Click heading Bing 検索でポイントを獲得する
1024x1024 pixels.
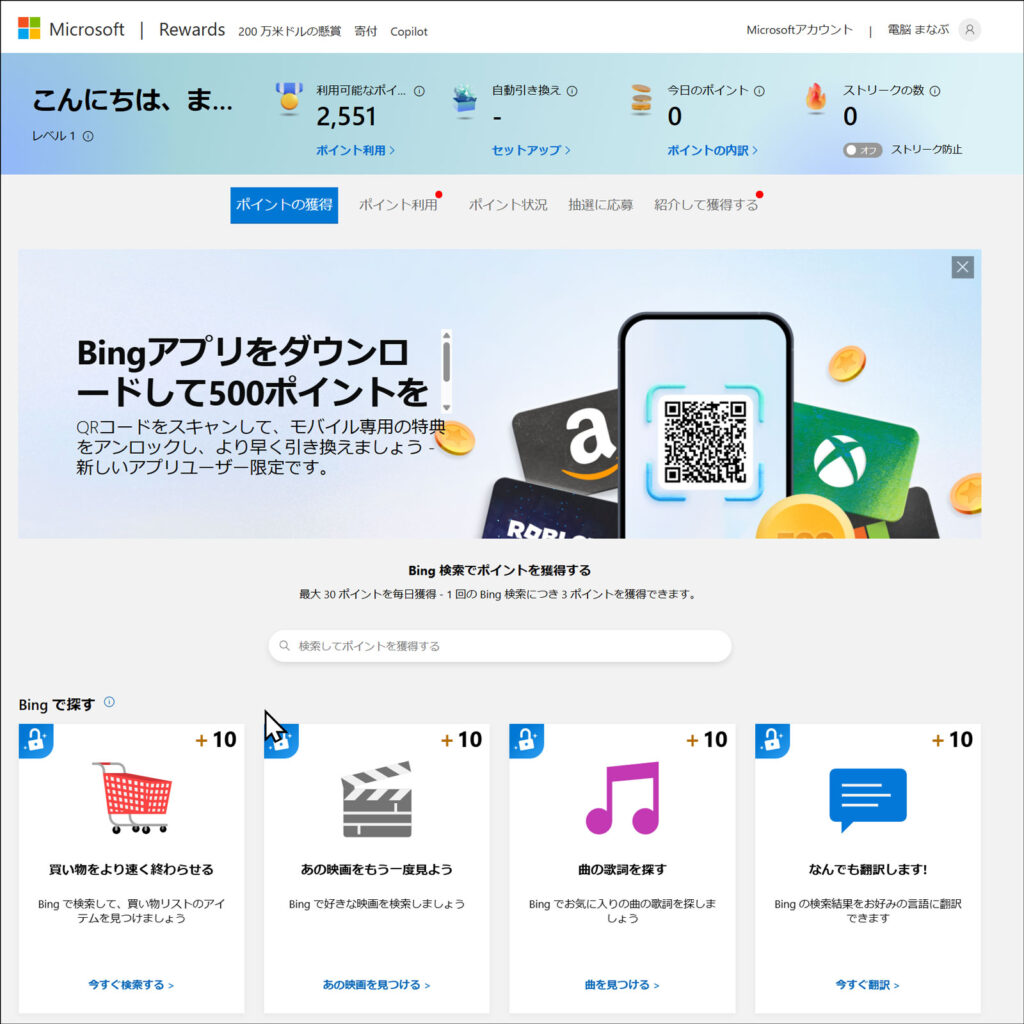[x=500, y=570]
